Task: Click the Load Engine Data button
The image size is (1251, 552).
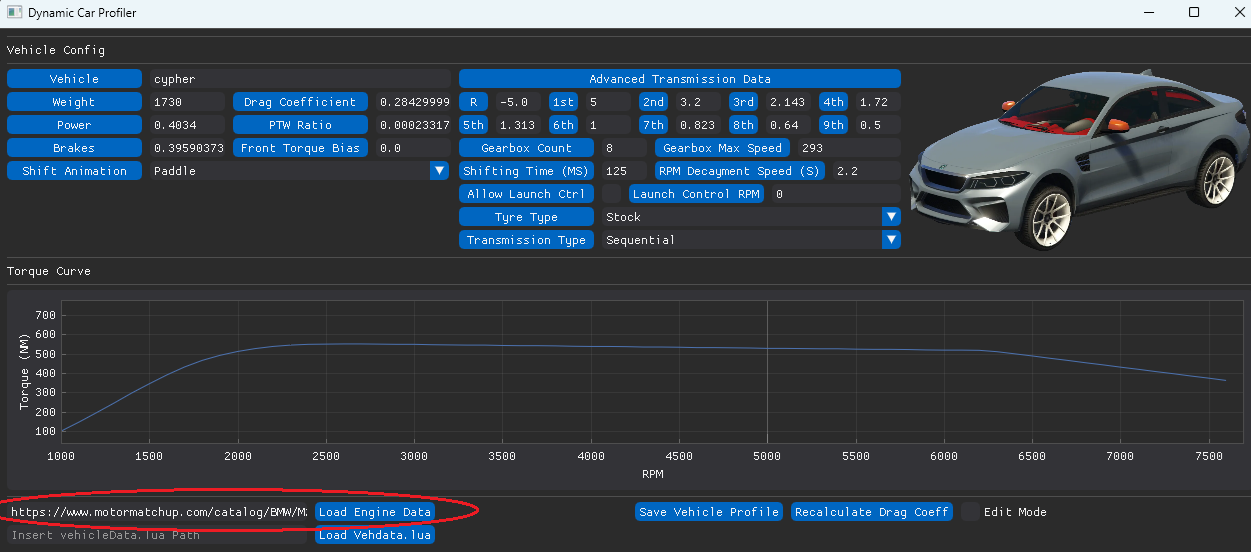Action: [375, 512]
